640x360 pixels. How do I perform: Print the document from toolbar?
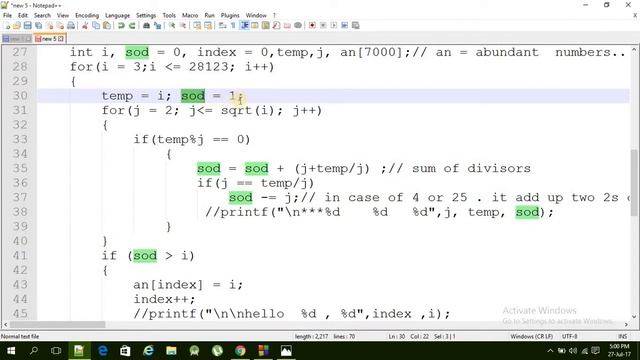tap(71, 25)
